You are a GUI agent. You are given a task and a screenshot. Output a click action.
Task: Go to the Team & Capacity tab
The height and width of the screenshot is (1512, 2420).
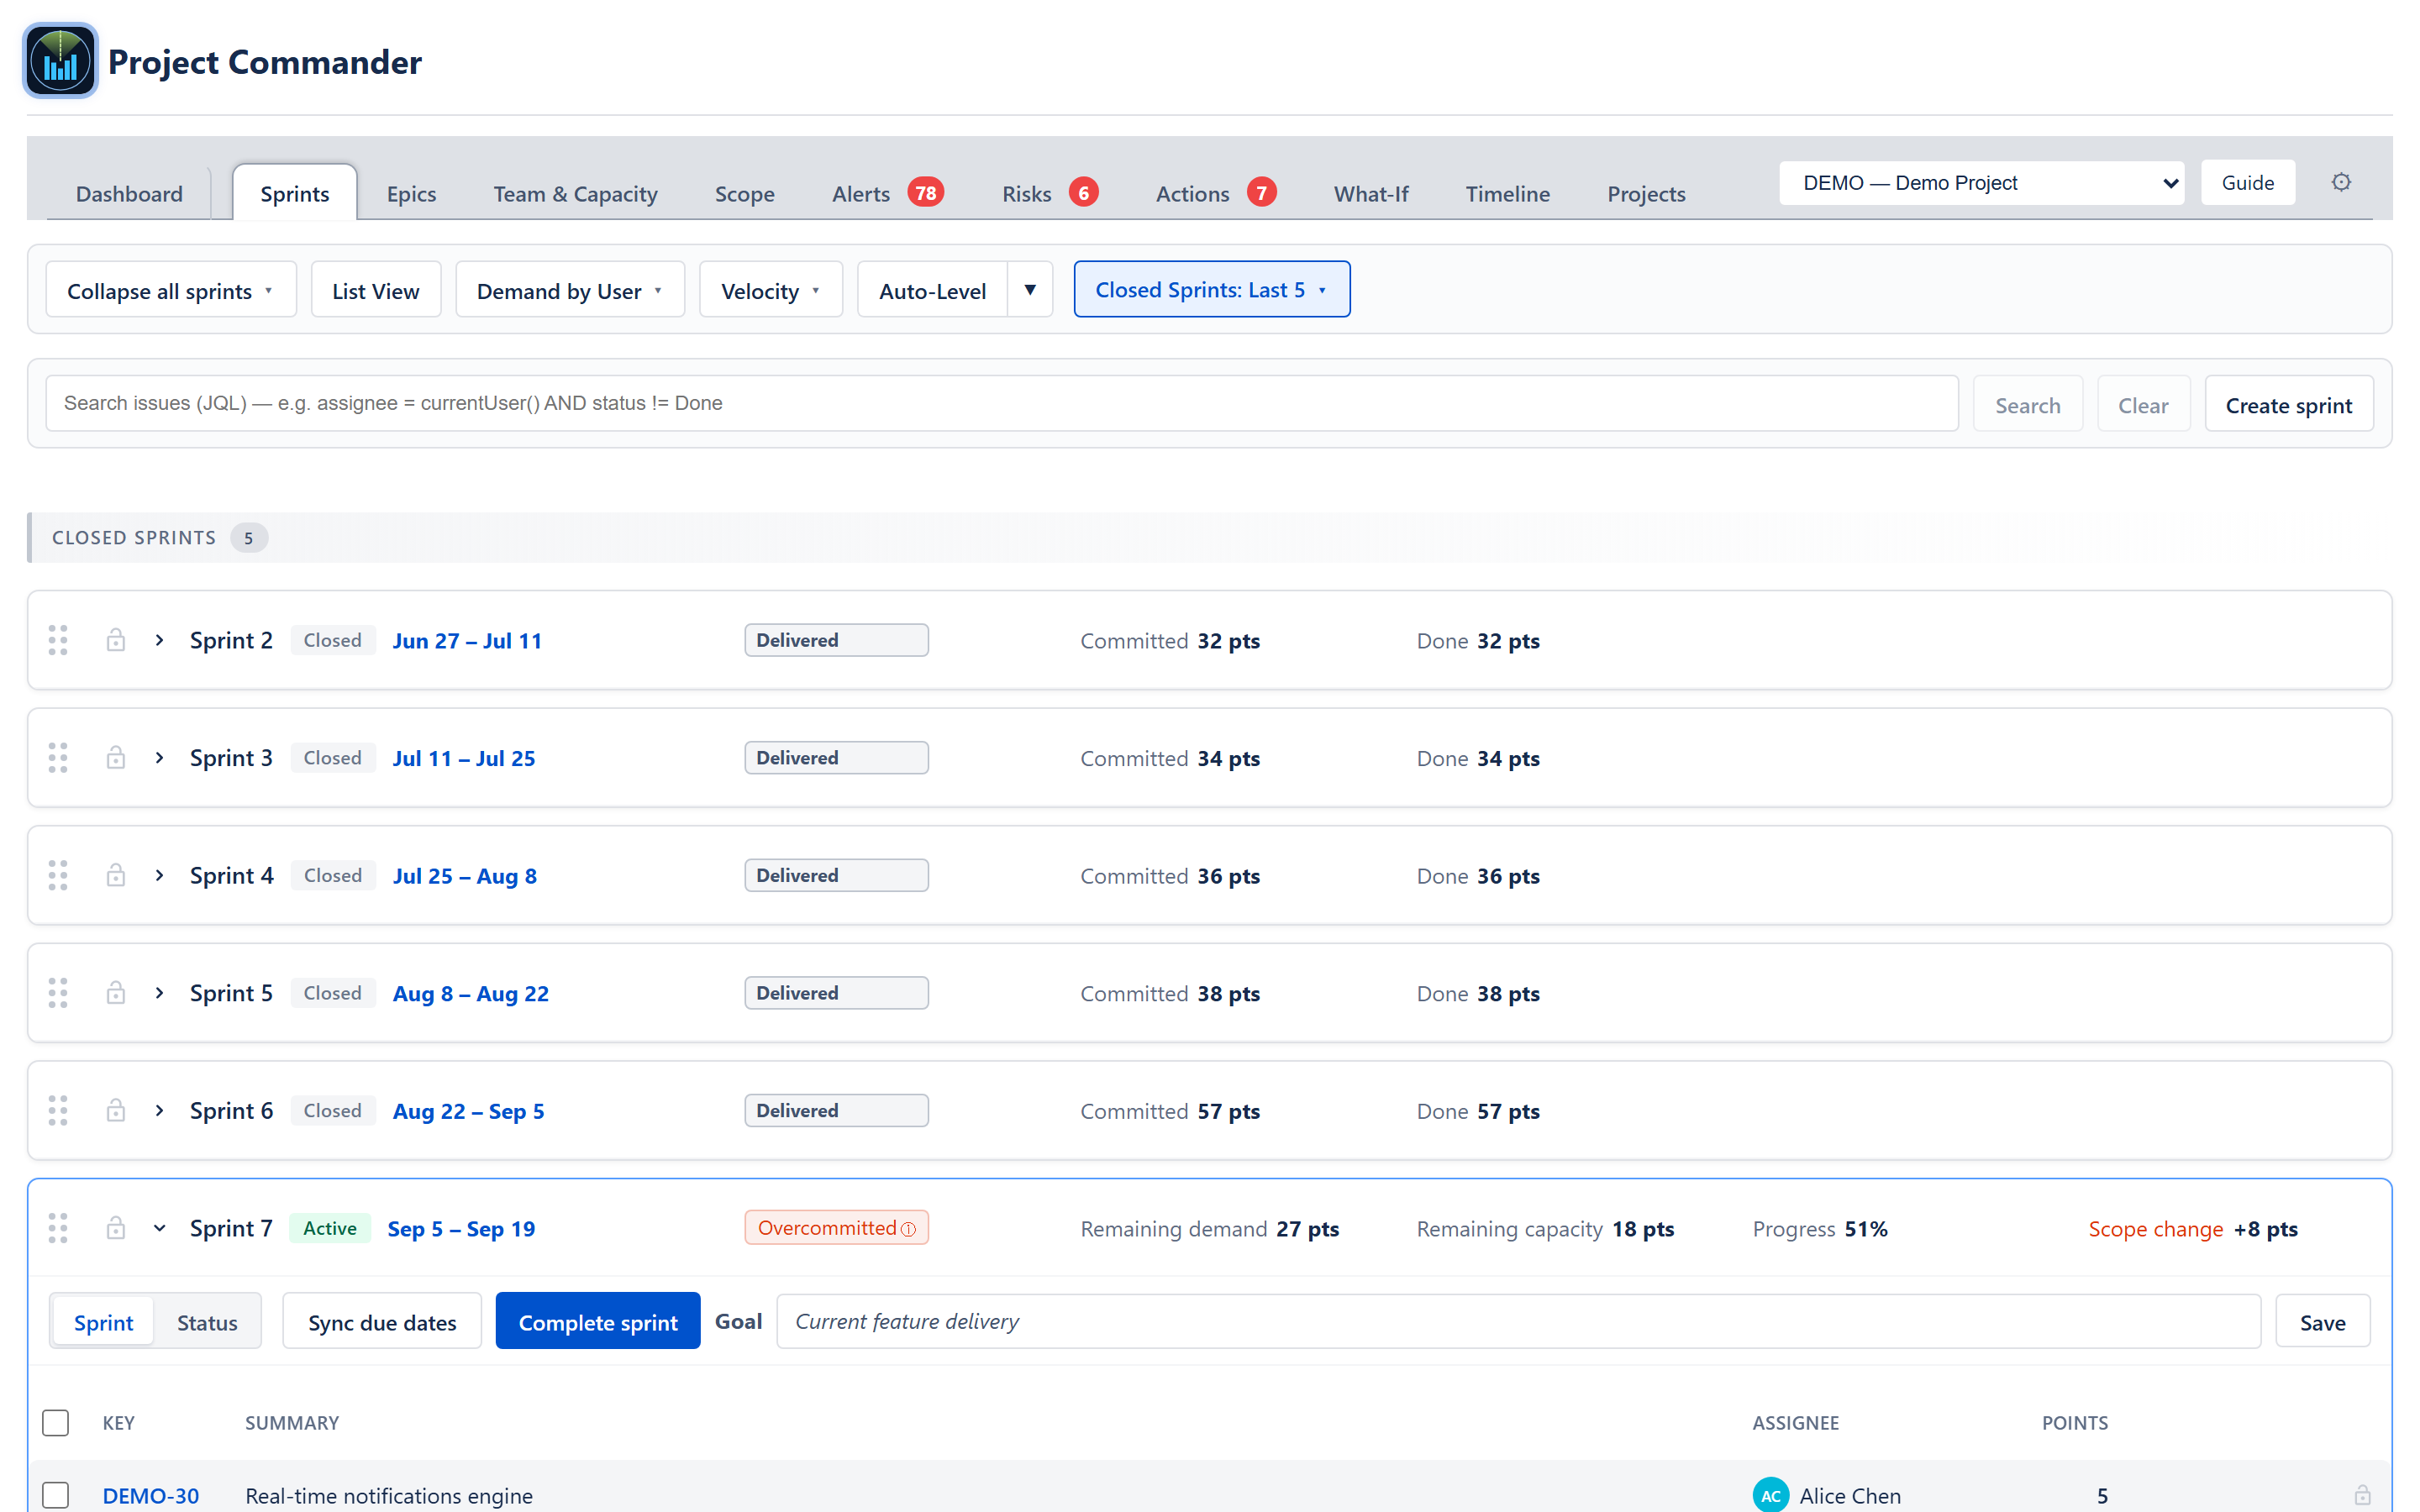tap(575, 193)
